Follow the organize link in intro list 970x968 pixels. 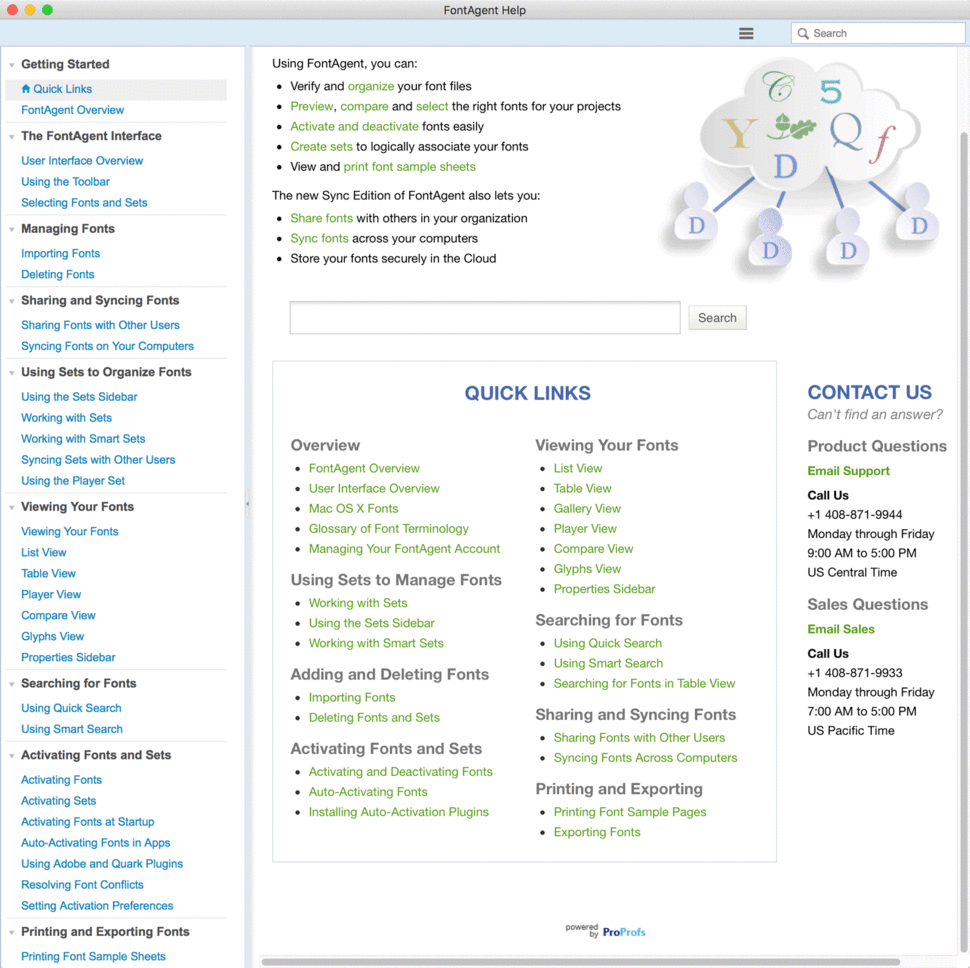[371, 87]
